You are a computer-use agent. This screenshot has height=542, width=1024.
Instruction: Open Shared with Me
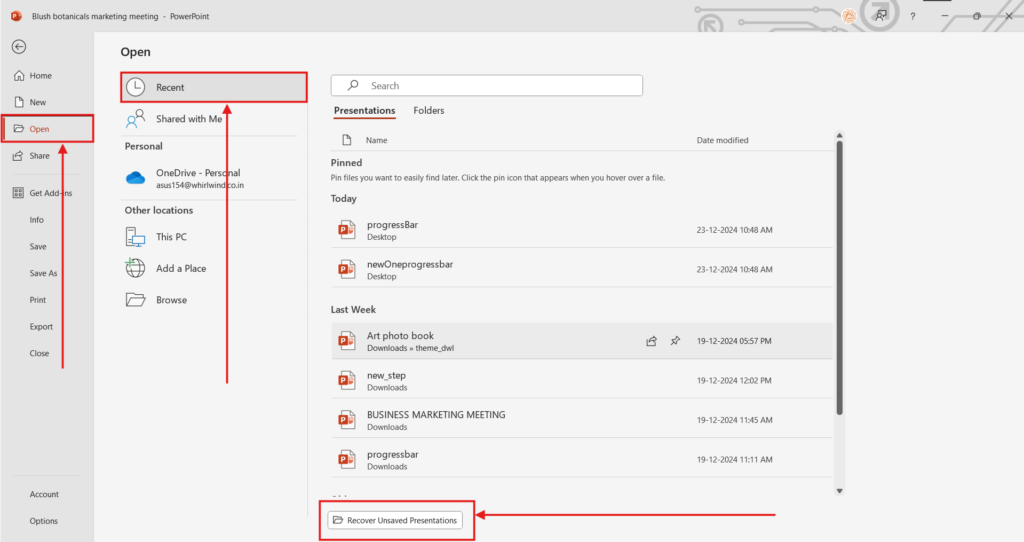tap(188, 119)
